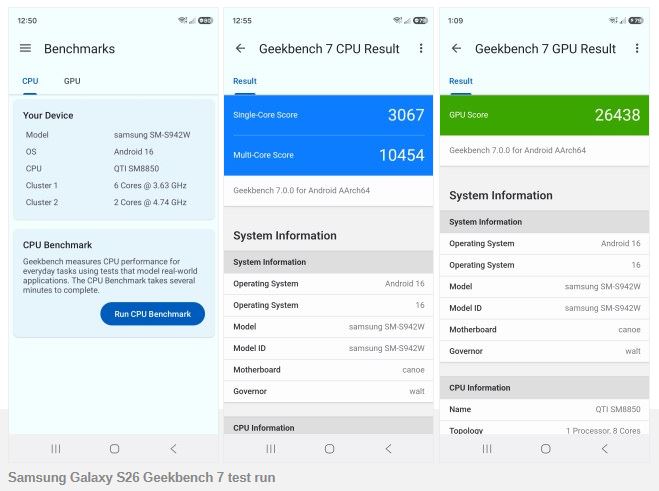
Task: Click caption Samsung Galaxy S26 Geekbench 7 test run
Action: 142,478
